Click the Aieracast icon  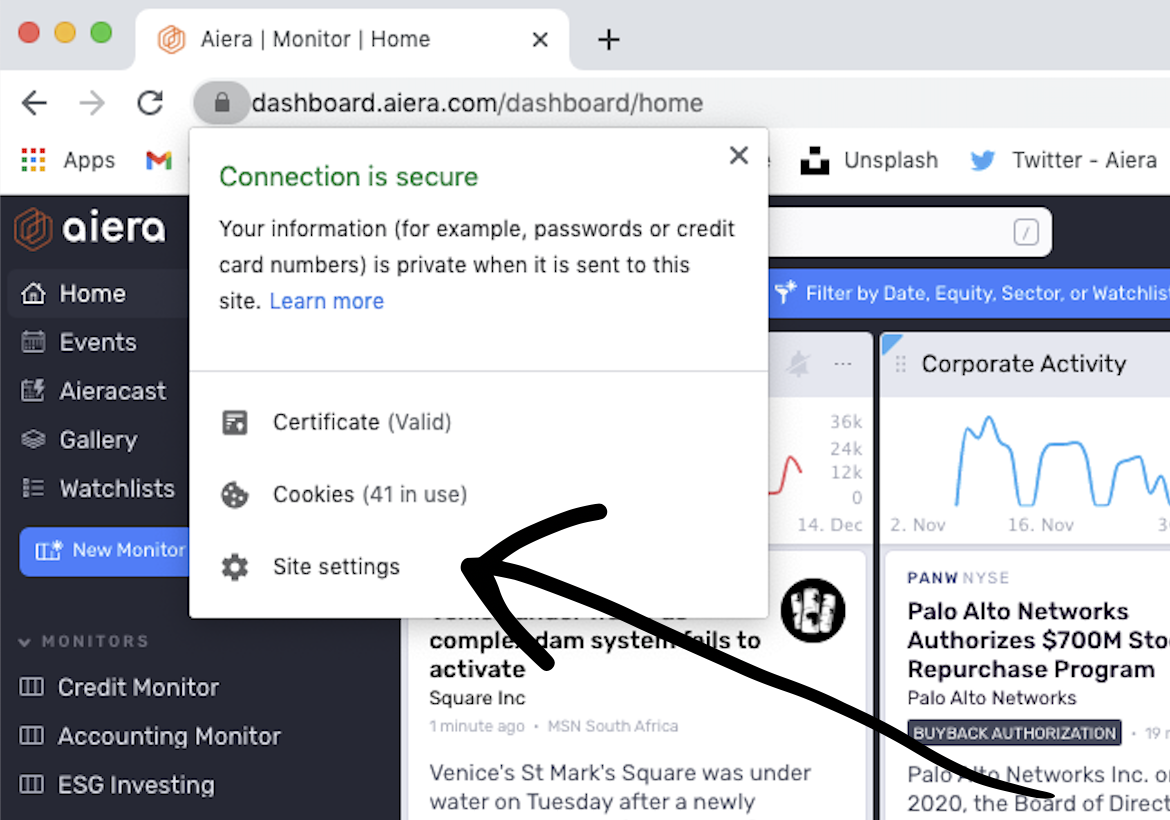click(x=34, y=390)
